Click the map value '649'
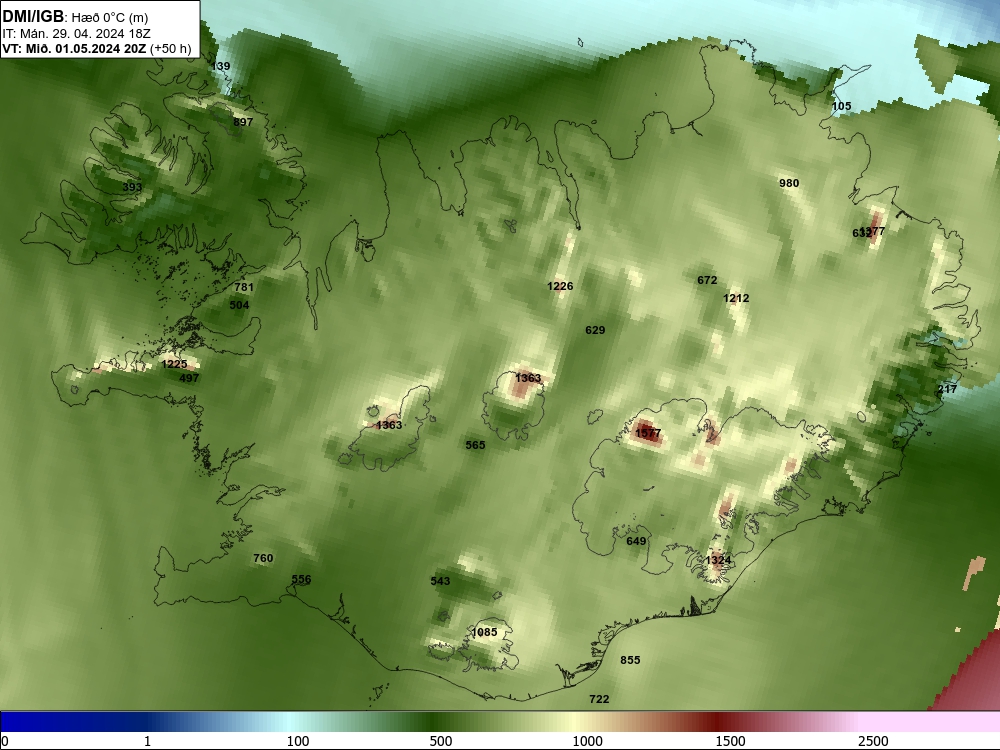1000x750 pixels. 636,541
